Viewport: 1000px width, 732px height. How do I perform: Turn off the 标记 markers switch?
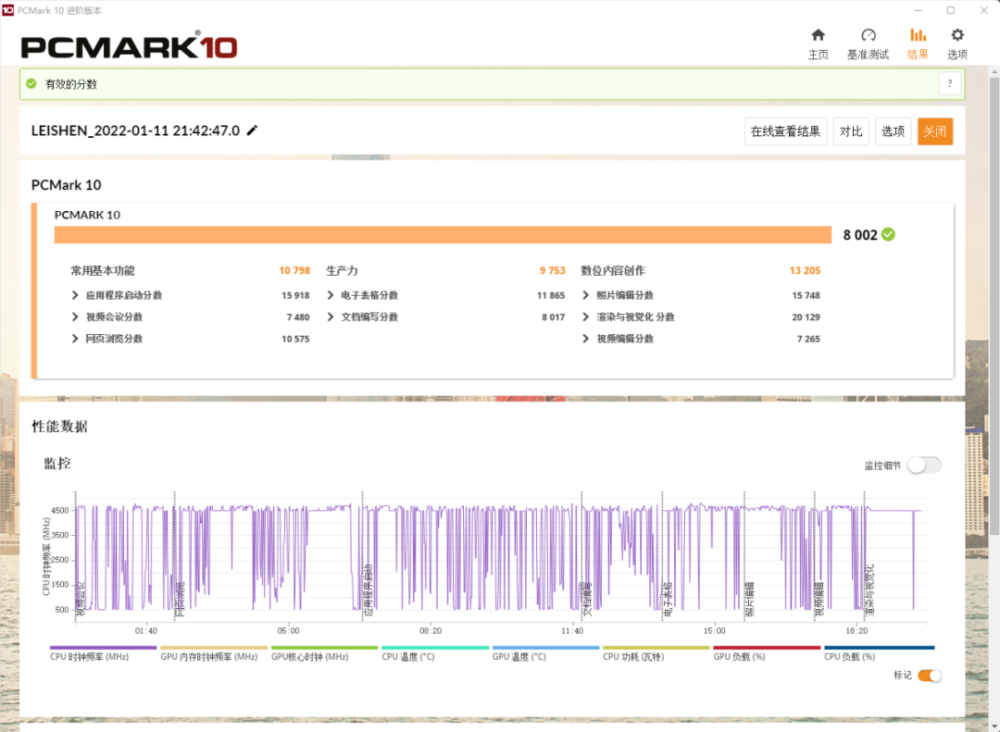929,675
